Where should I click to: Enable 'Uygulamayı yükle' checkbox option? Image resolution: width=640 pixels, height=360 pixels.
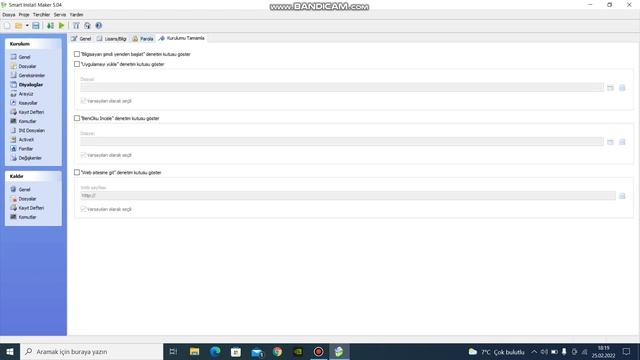point(77,64)
